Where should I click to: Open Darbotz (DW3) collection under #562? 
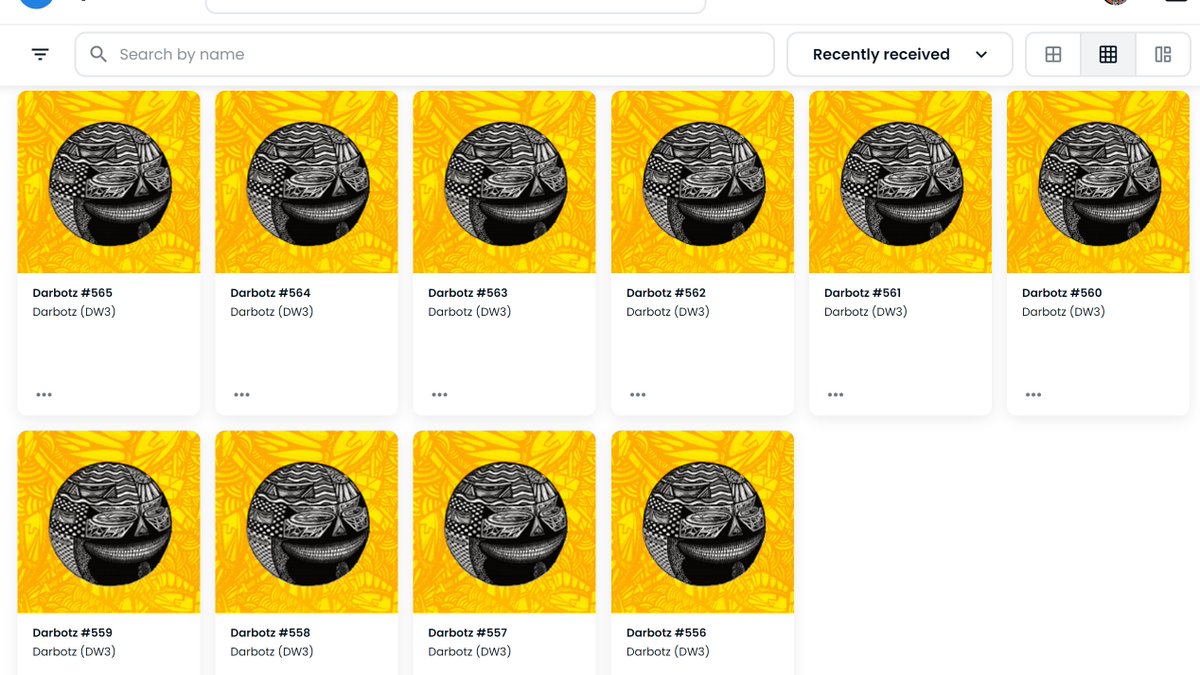[668, 312]
